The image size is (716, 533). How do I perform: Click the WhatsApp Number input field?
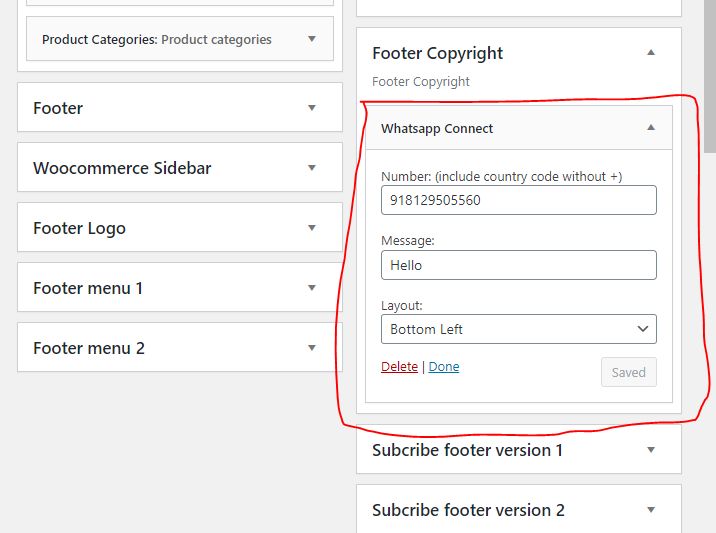tap(518, 200)
